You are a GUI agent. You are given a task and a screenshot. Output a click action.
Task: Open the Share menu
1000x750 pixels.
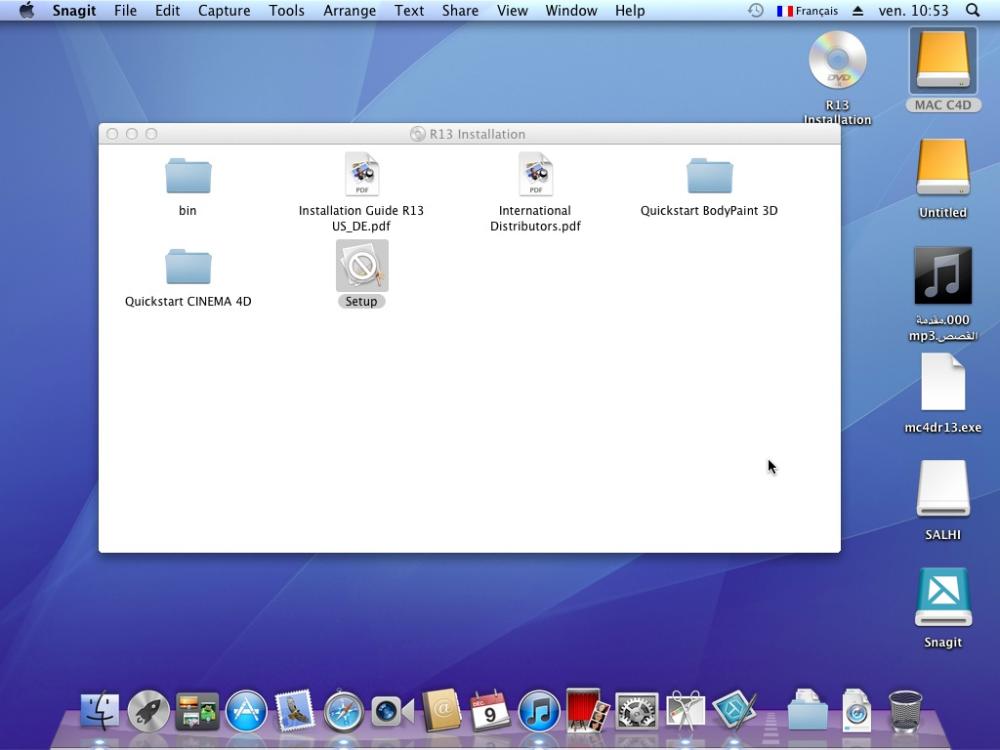coord(460,10)
